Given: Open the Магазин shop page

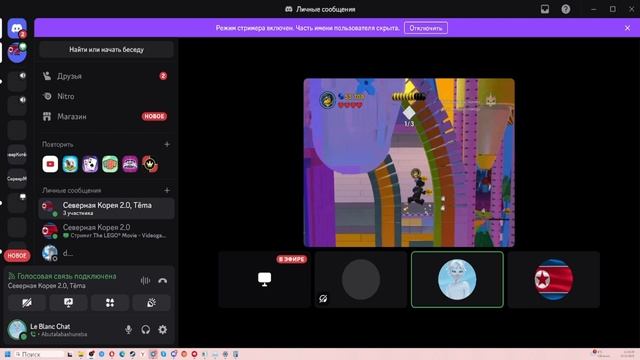Looking at the screenshot, I should [x=106, y=117].
